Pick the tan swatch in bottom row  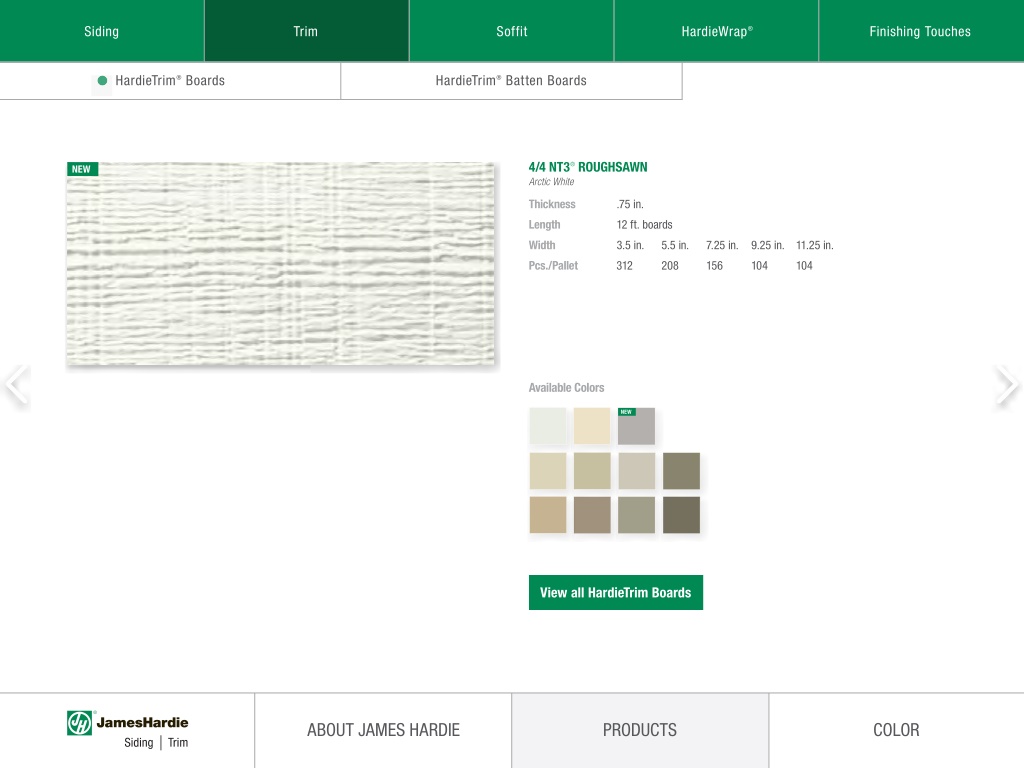coord(548,515)
